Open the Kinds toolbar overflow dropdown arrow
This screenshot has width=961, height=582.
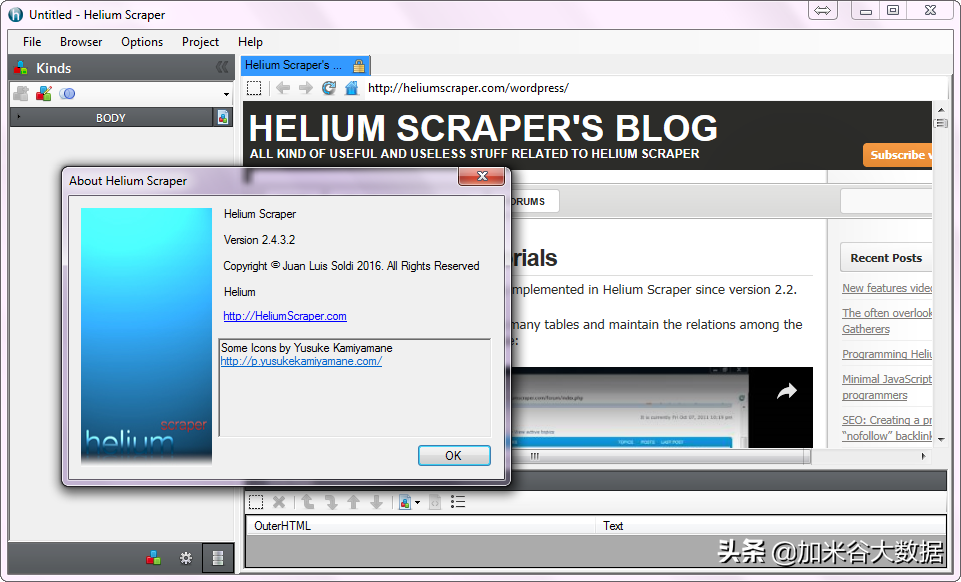[x=226, y=94]
